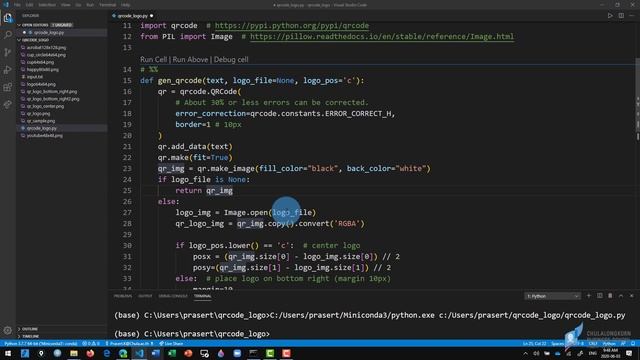Image resolution: width=640 pixels, height=360 pixels.
Task: Open youtube48x48.png in the file tree
Action: (45, 136)
